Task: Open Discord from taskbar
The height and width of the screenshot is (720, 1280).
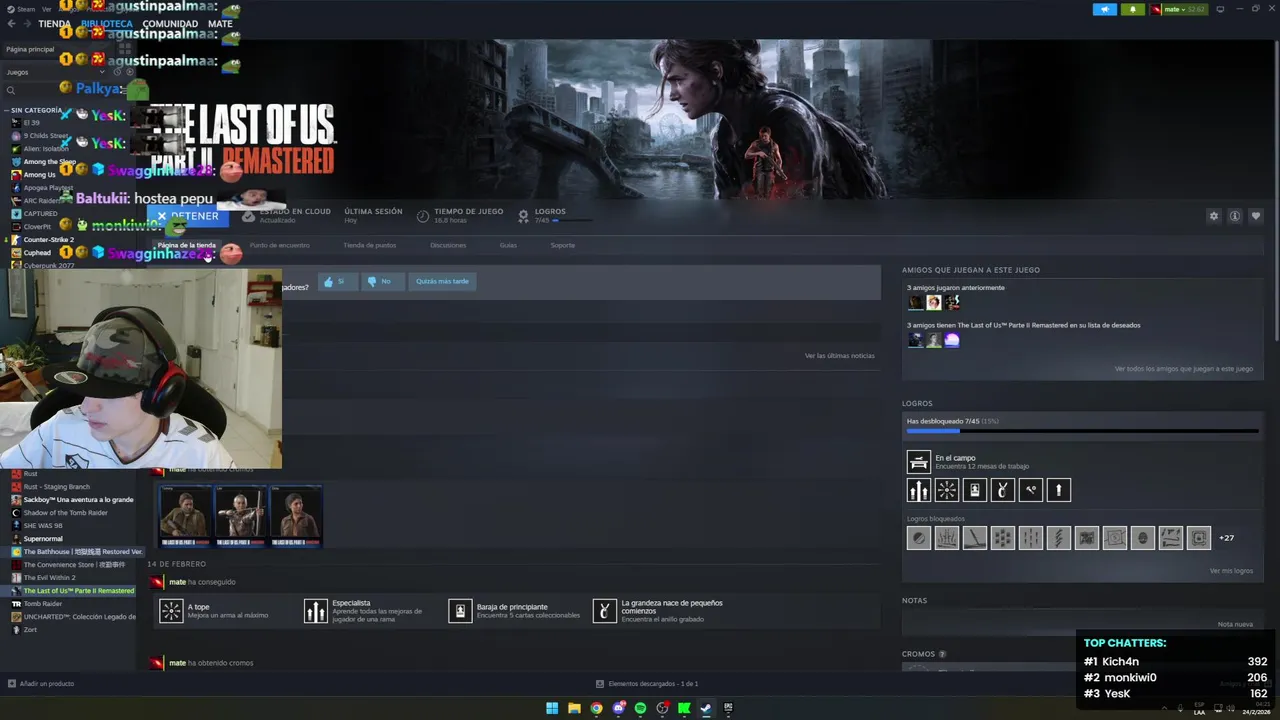Action: click(618, 708)
